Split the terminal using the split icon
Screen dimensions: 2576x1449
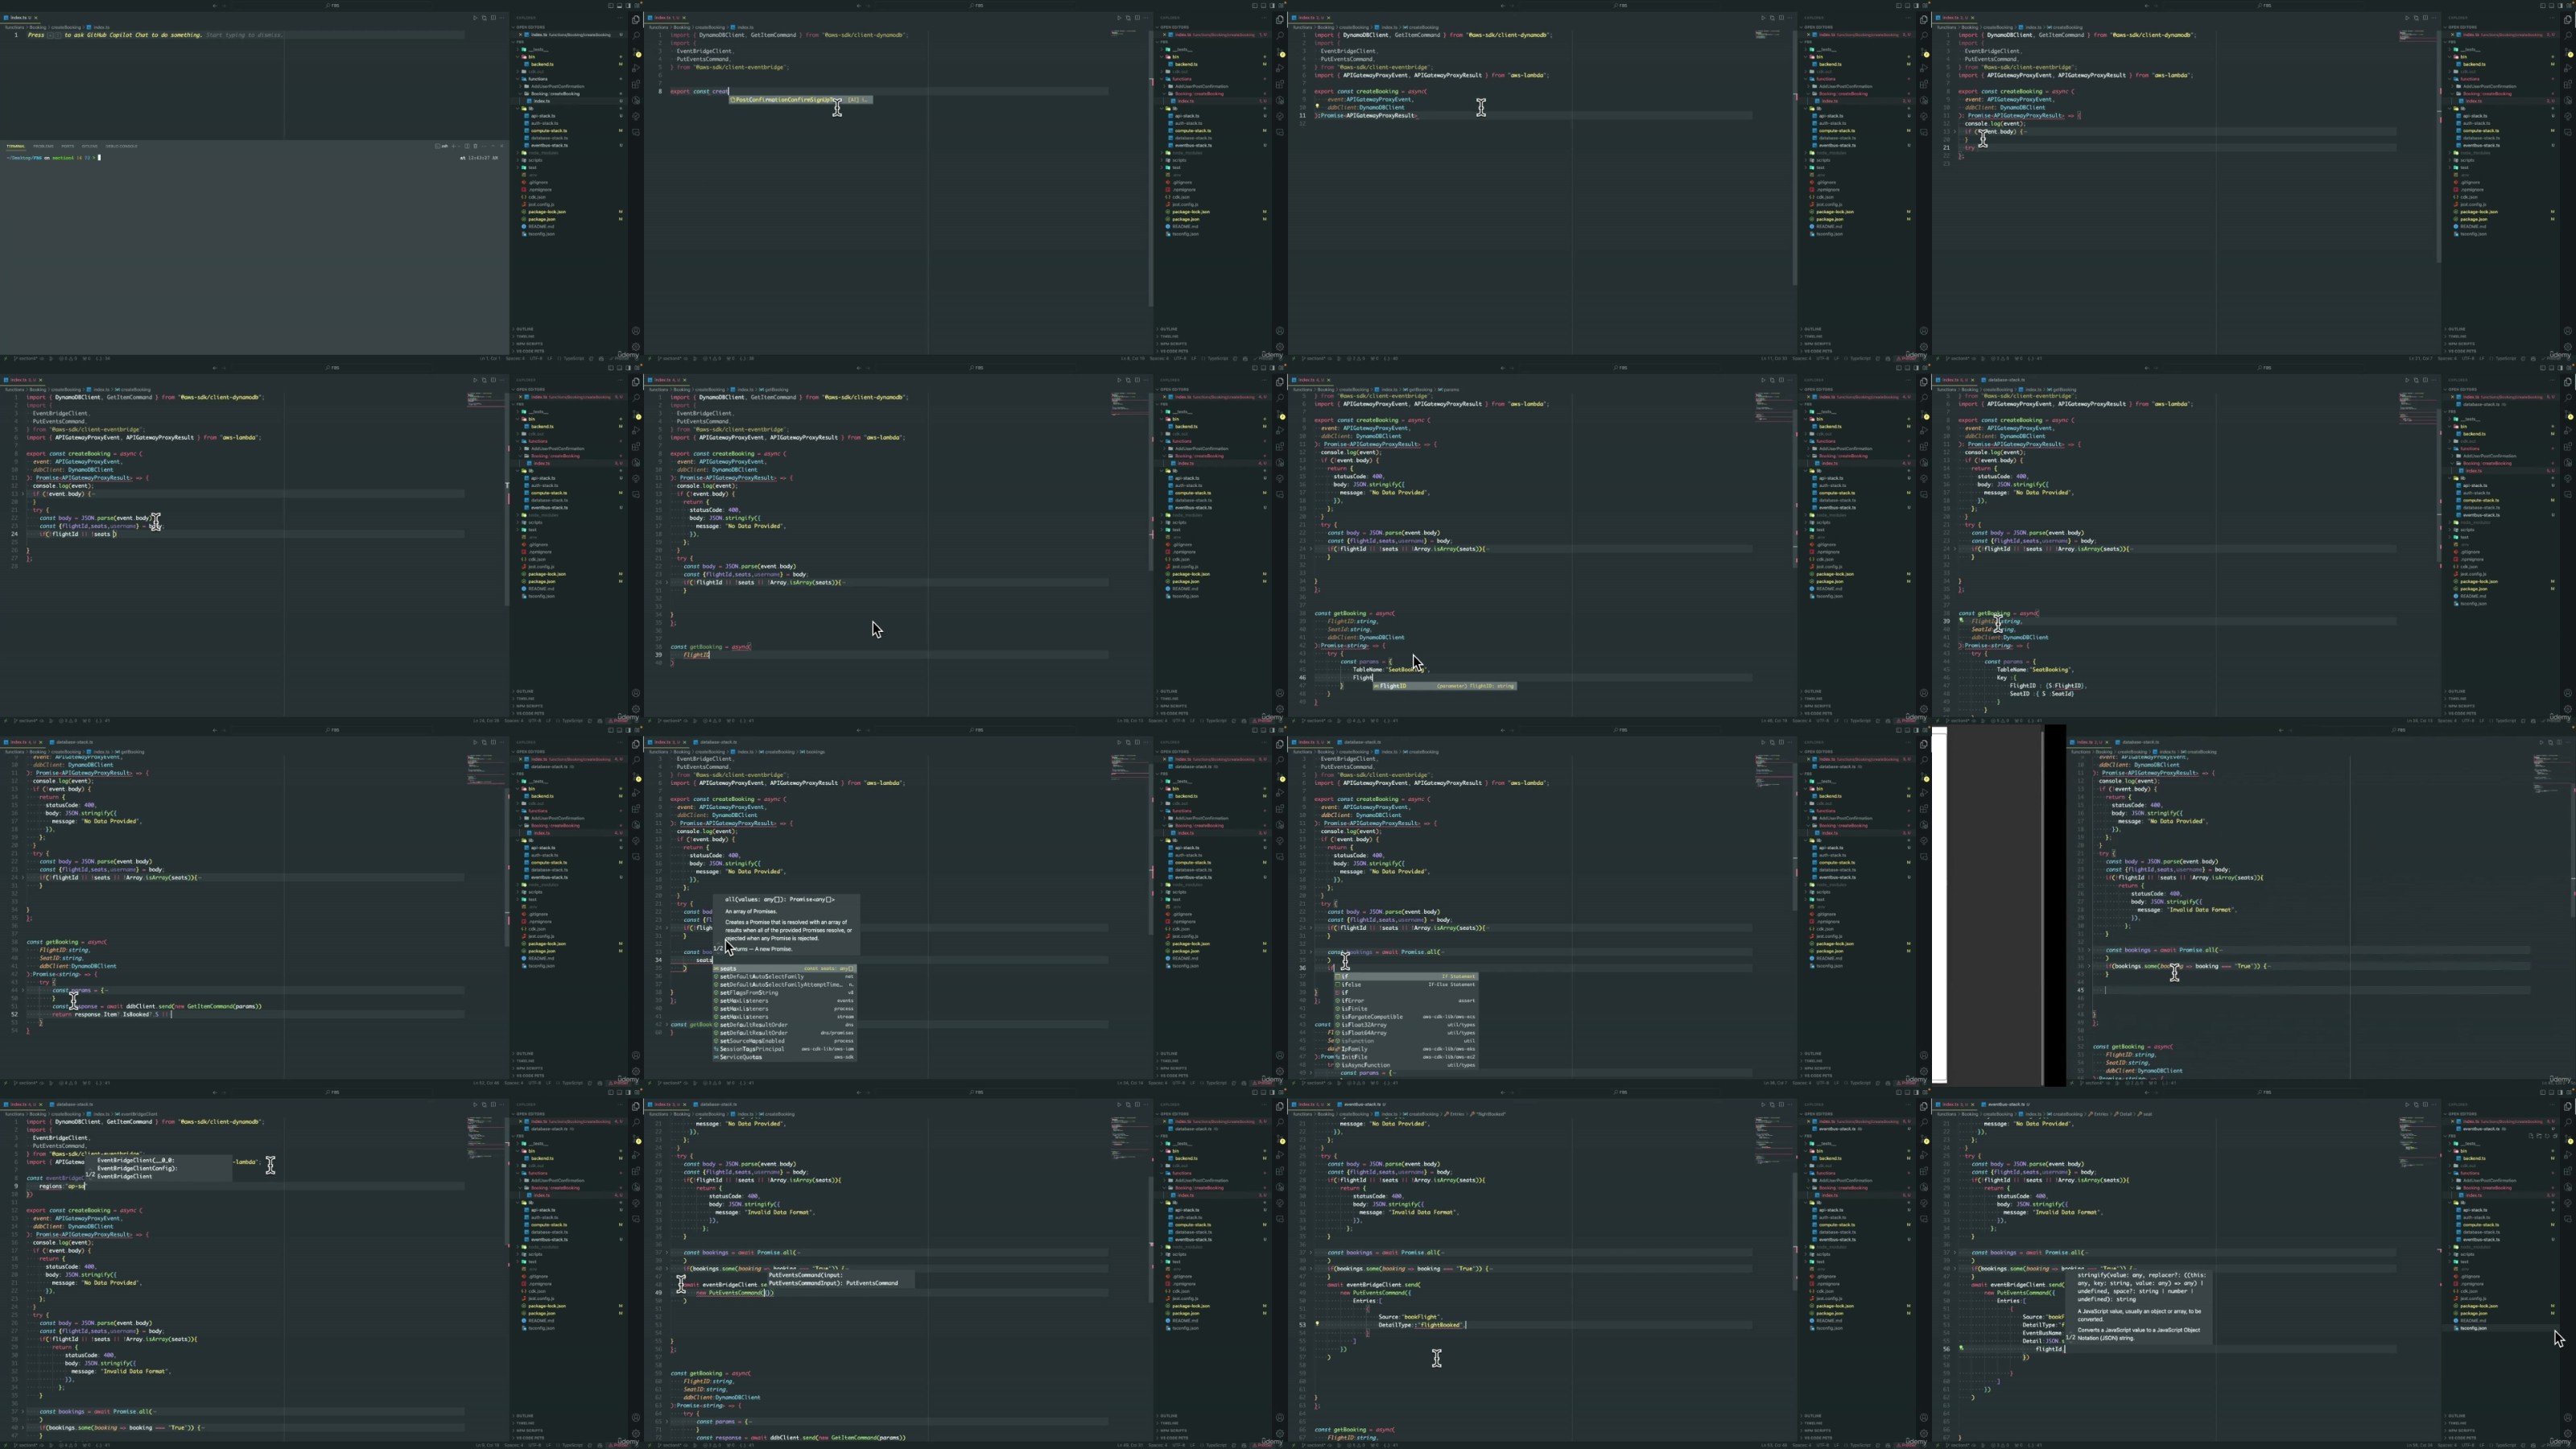click(x=467, y=147)
